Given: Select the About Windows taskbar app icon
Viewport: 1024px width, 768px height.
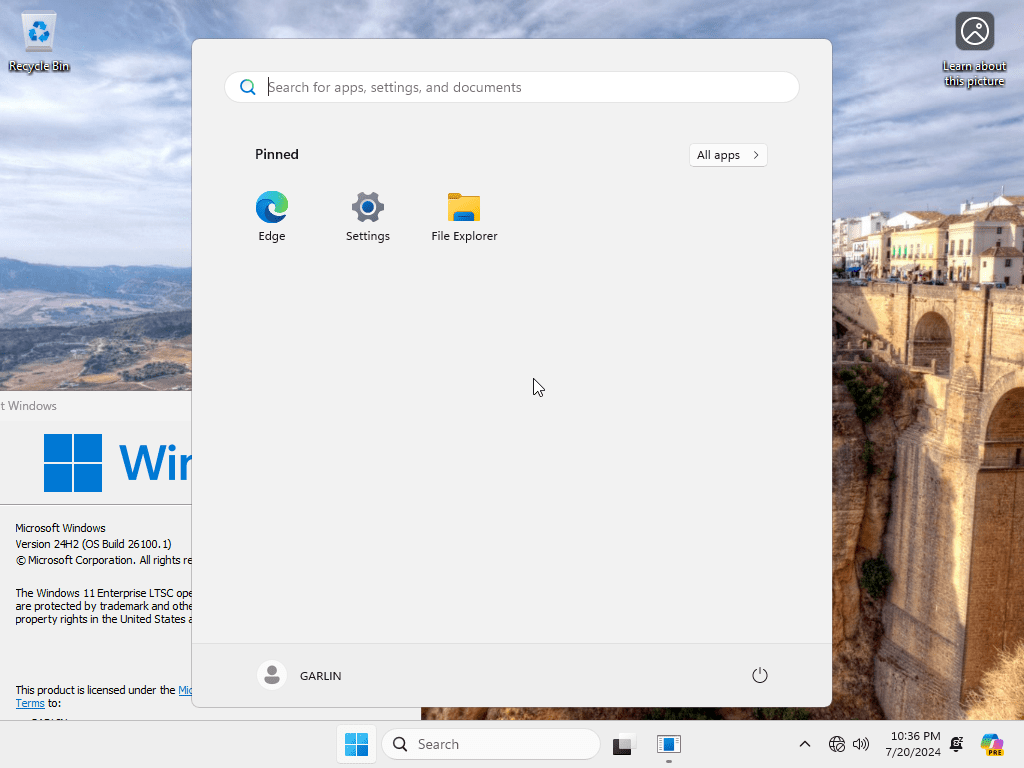Looking at the screenshot, I should [669, 744].
